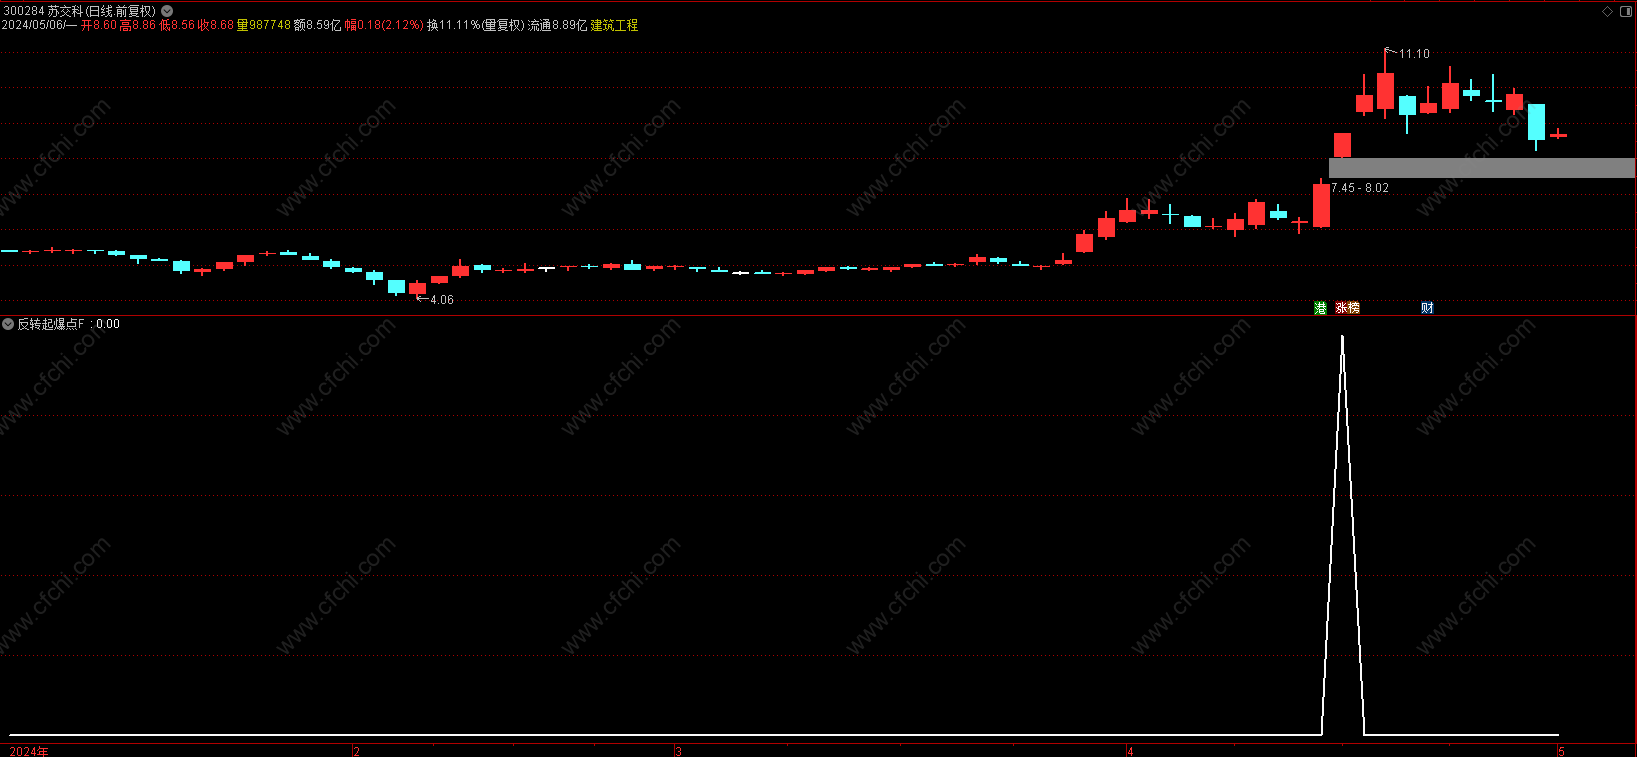Click the 高8.86 high price value
Image resolution: width=1637 pixels, height=757 pixels.
(x=138, y=25)
